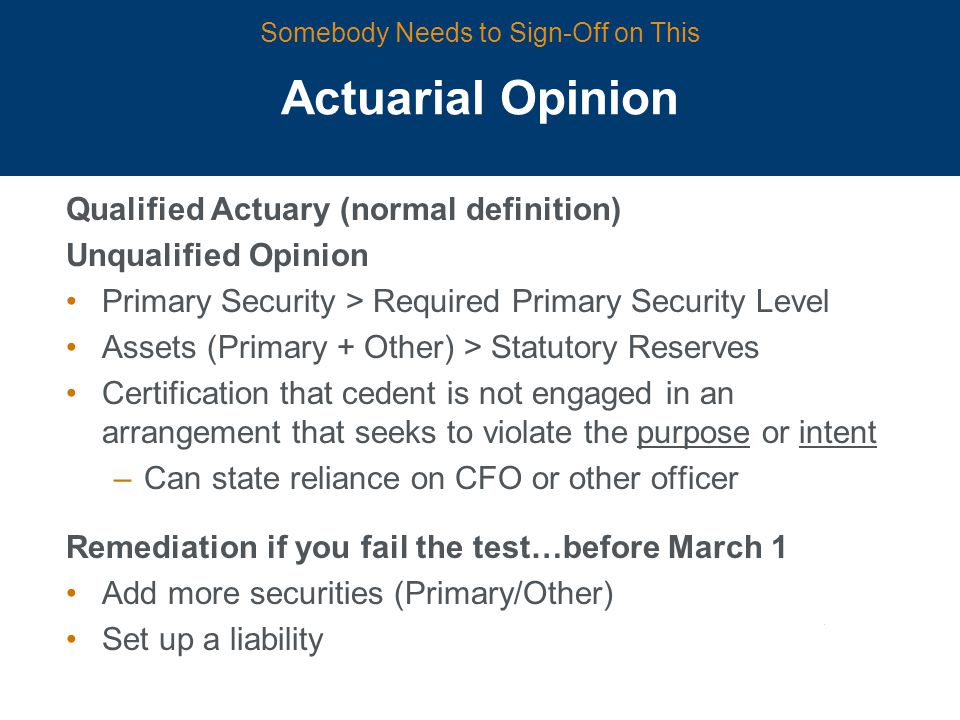Click the orange 'Somebody Needs to Sign-Off on This' subtitle
Screen dimensions: 960x720
[x=480, y=32]
